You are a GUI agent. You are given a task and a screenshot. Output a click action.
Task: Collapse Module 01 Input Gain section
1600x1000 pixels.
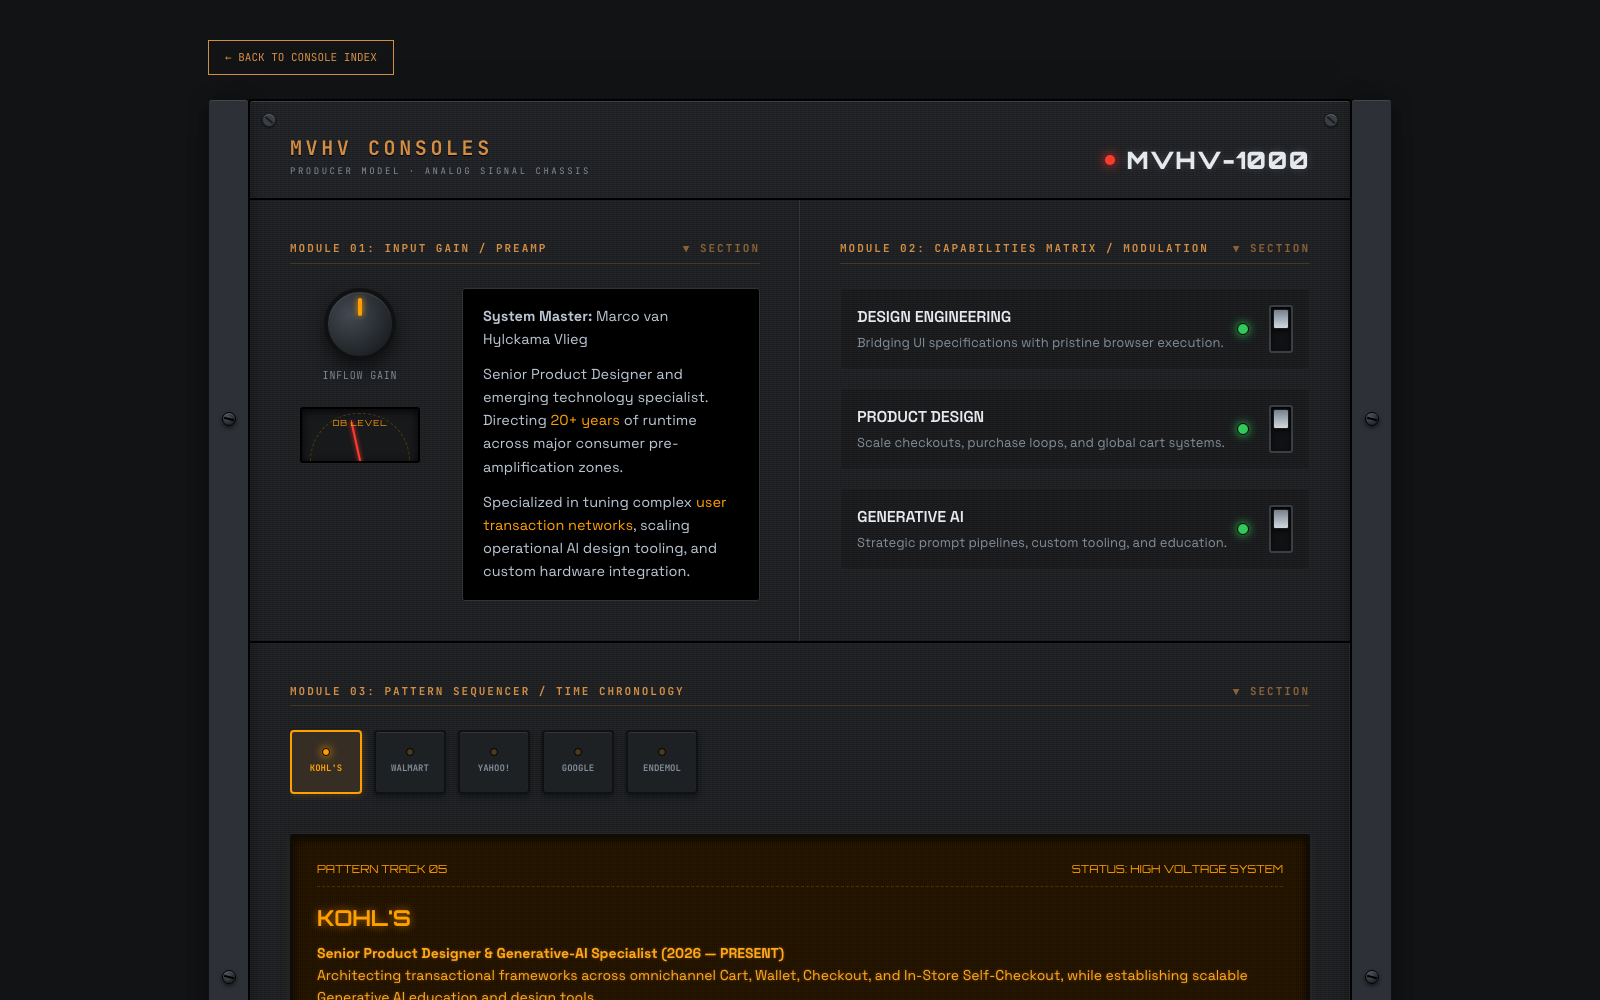point(720,248)
